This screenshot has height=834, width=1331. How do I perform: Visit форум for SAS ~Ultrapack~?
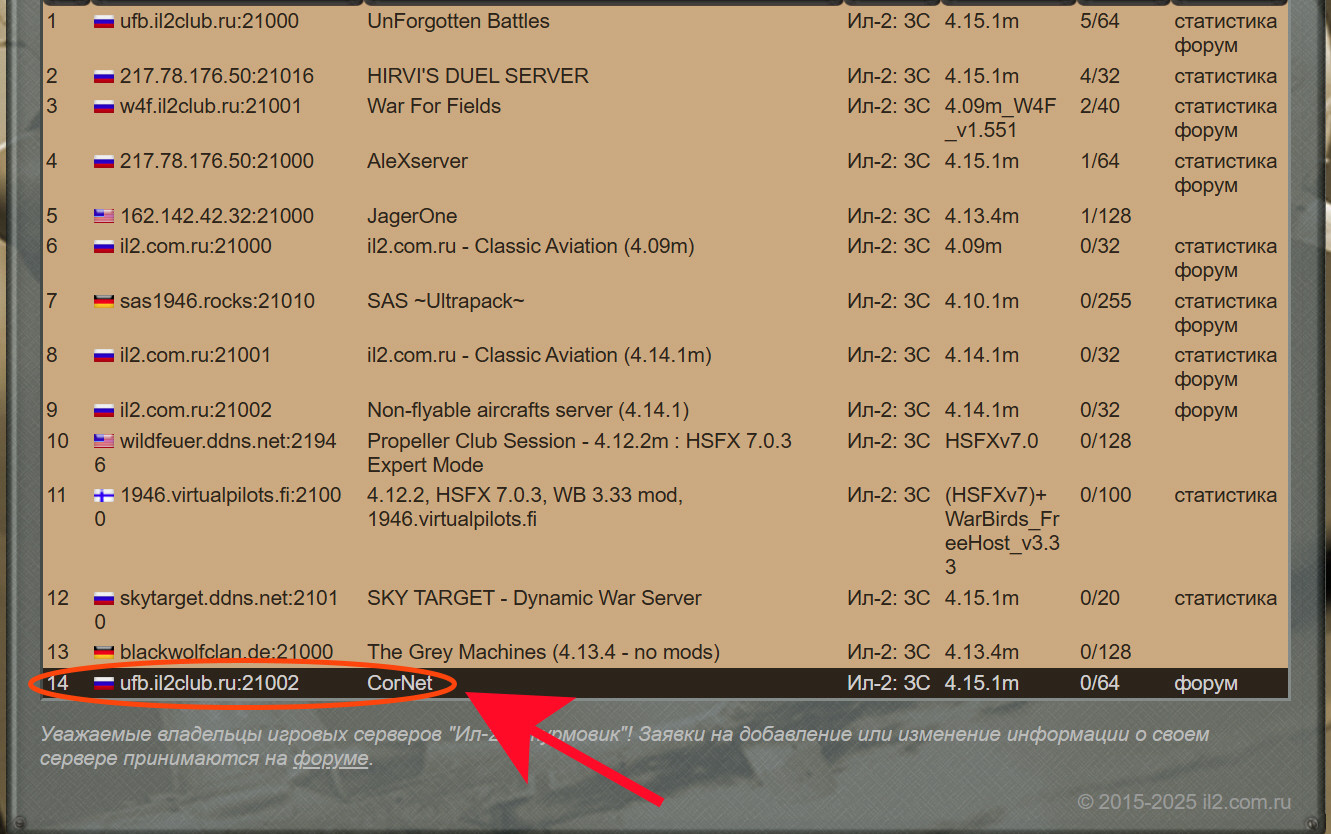pyautogui.click(x=1206, y=325)
